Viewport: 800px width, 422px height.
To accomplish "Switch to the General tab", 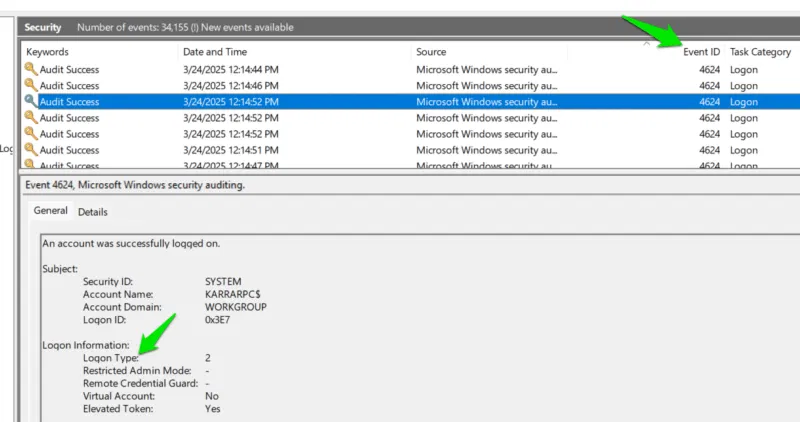I will point(50,211).
